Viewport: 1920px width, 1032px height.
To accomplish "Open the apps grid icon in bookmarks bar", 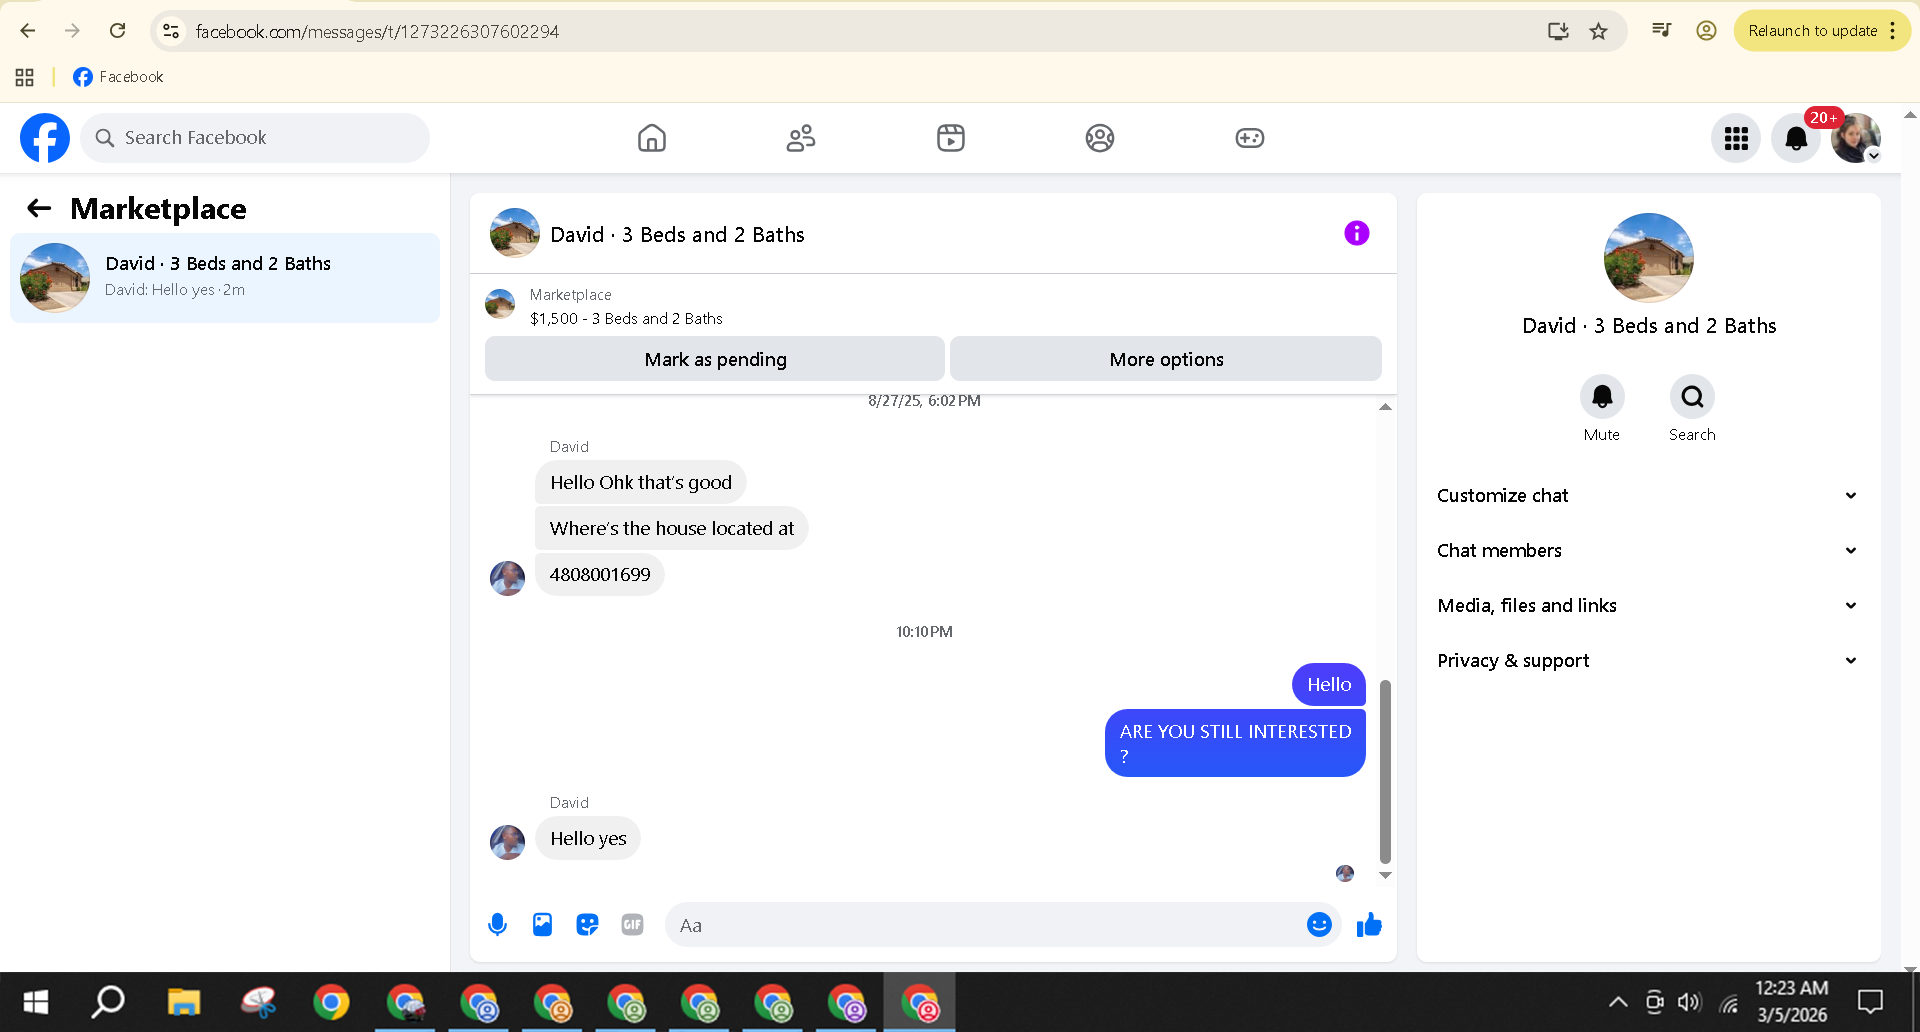I will pyautogui.click(x=25, y=77).
